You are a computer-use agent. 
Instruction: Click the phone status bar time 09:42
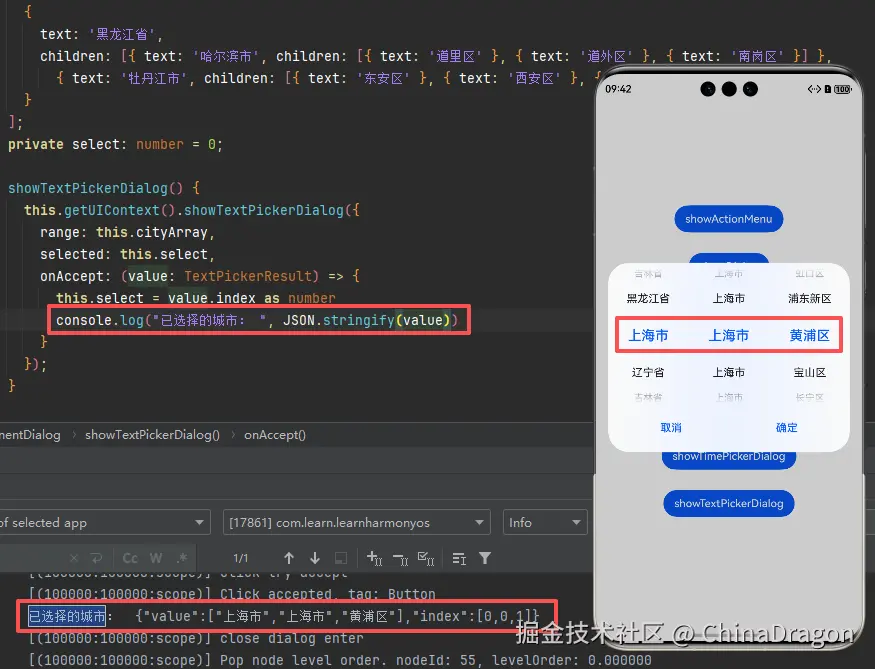coord(618,89)
